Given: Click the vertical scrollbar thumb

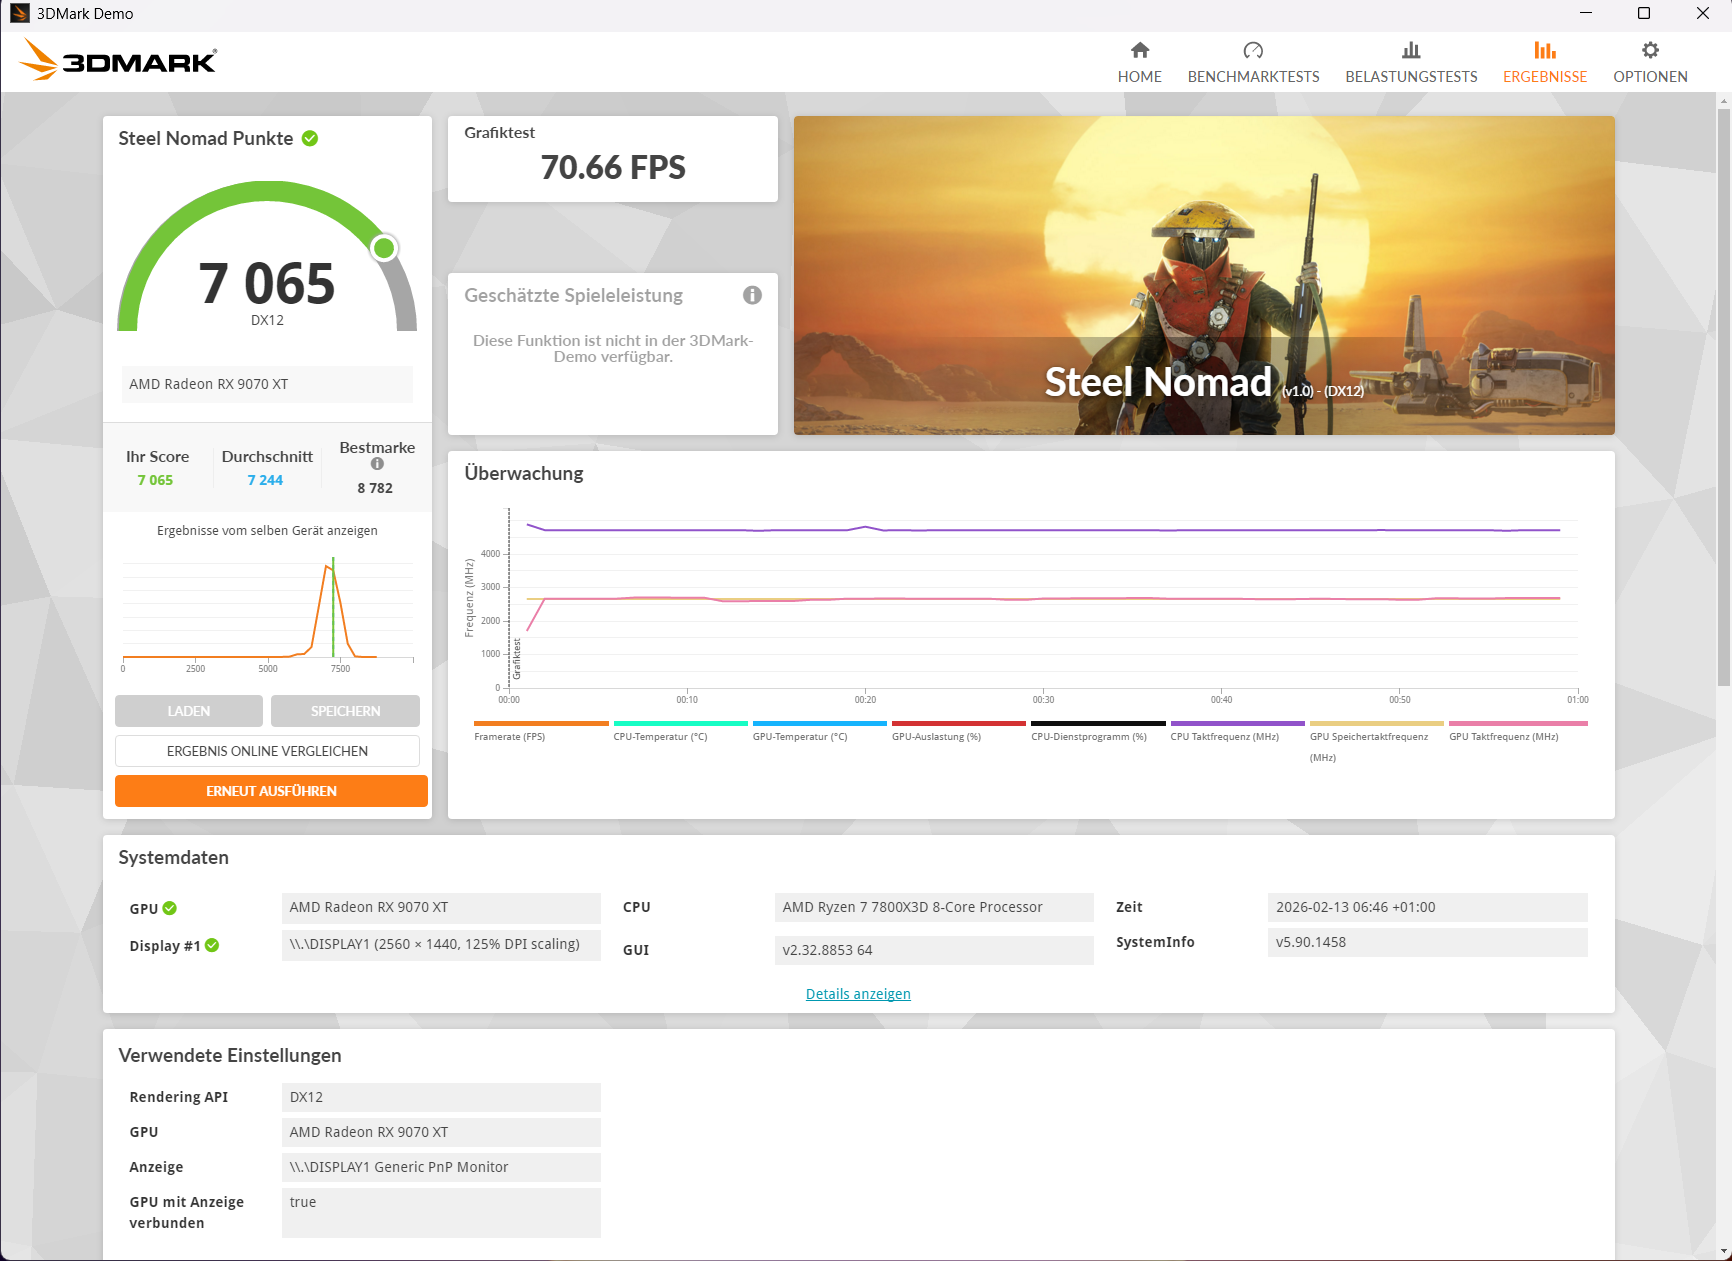Looking at the screenshot, I should (x=1723, y=395).
